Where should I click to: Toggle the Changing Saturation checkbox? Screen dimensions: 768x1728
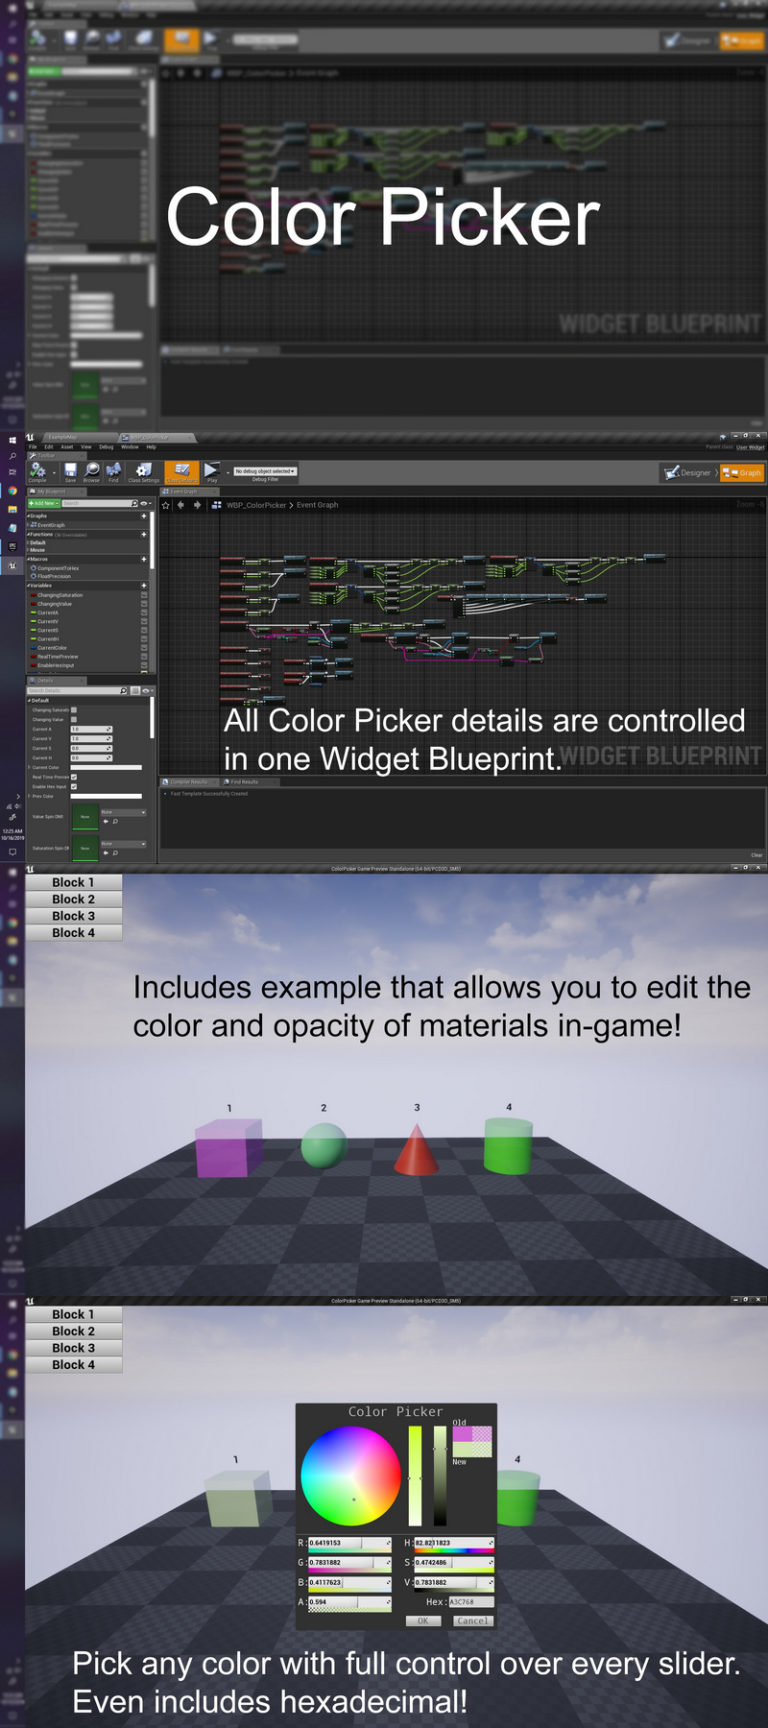(74, 710)
